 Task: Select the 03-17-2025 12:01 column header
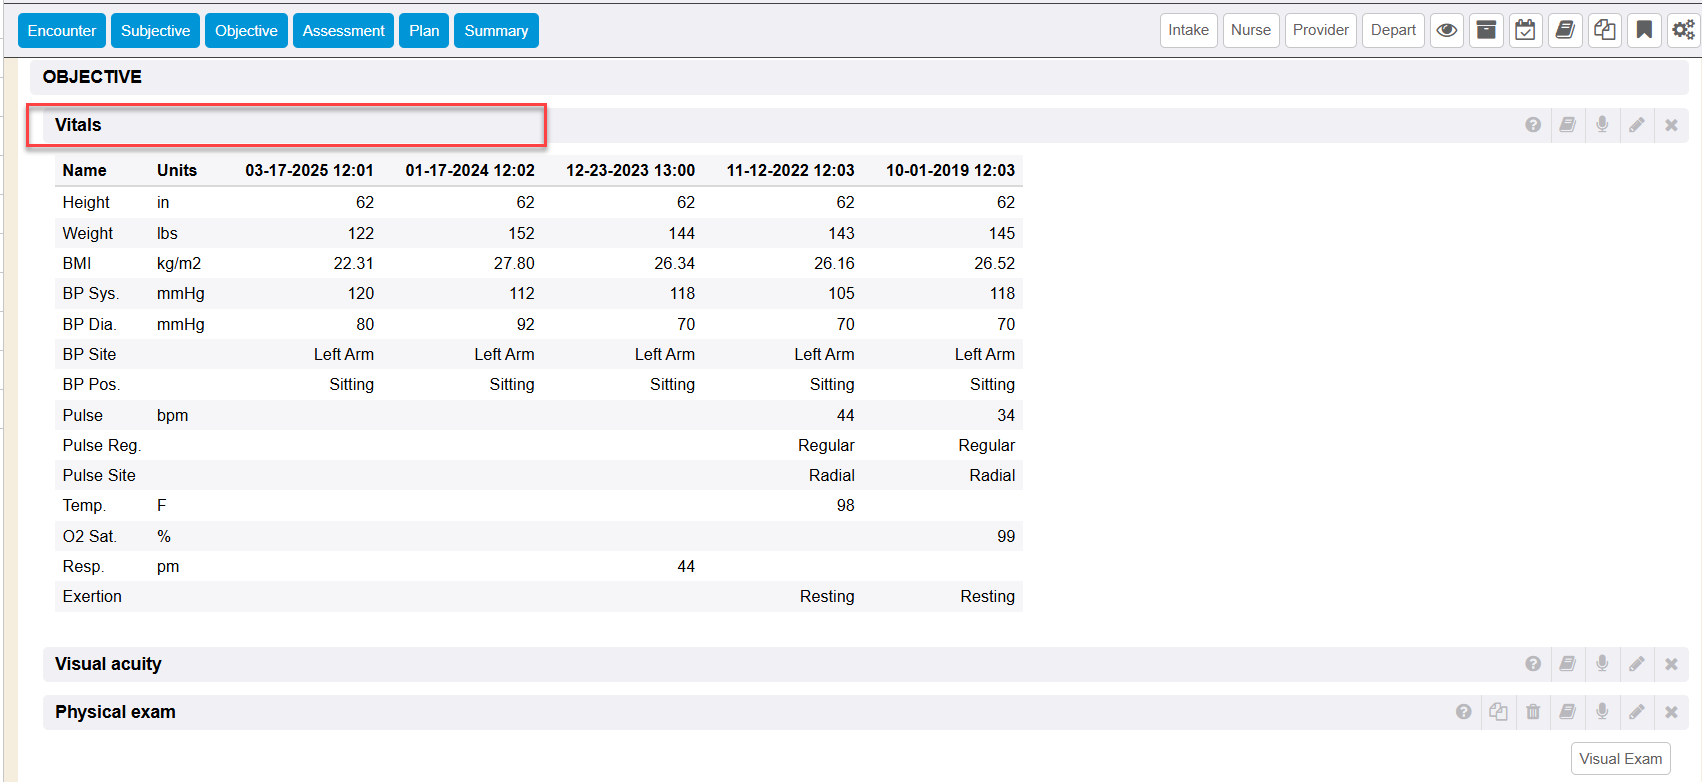[309, 170]
